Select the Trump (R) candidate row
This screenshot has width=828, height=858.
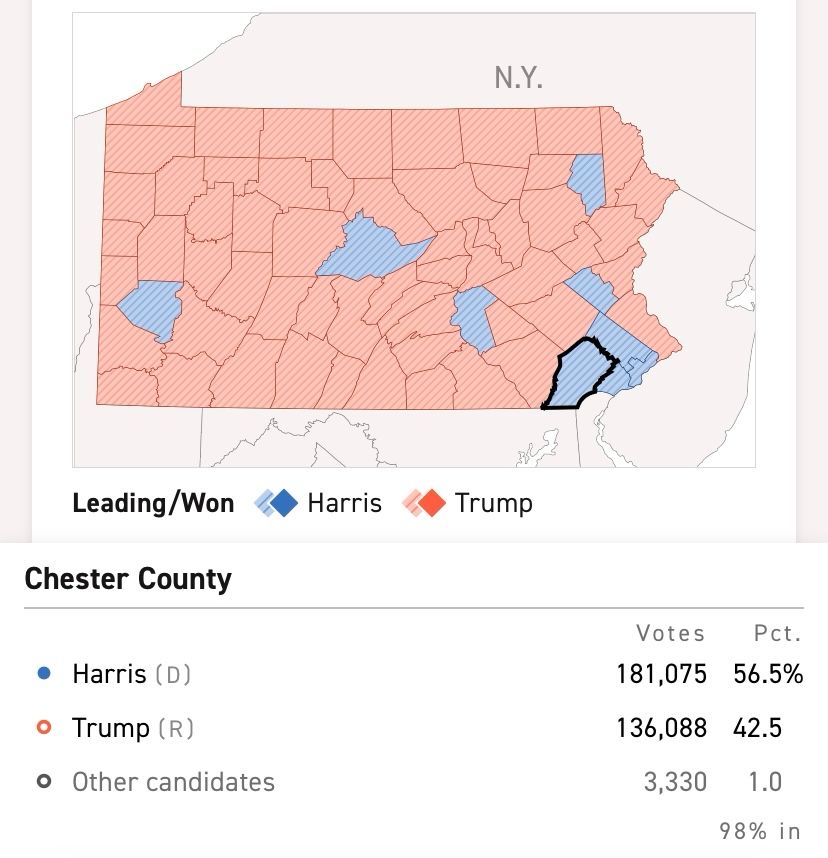click(x=414, y=728)
